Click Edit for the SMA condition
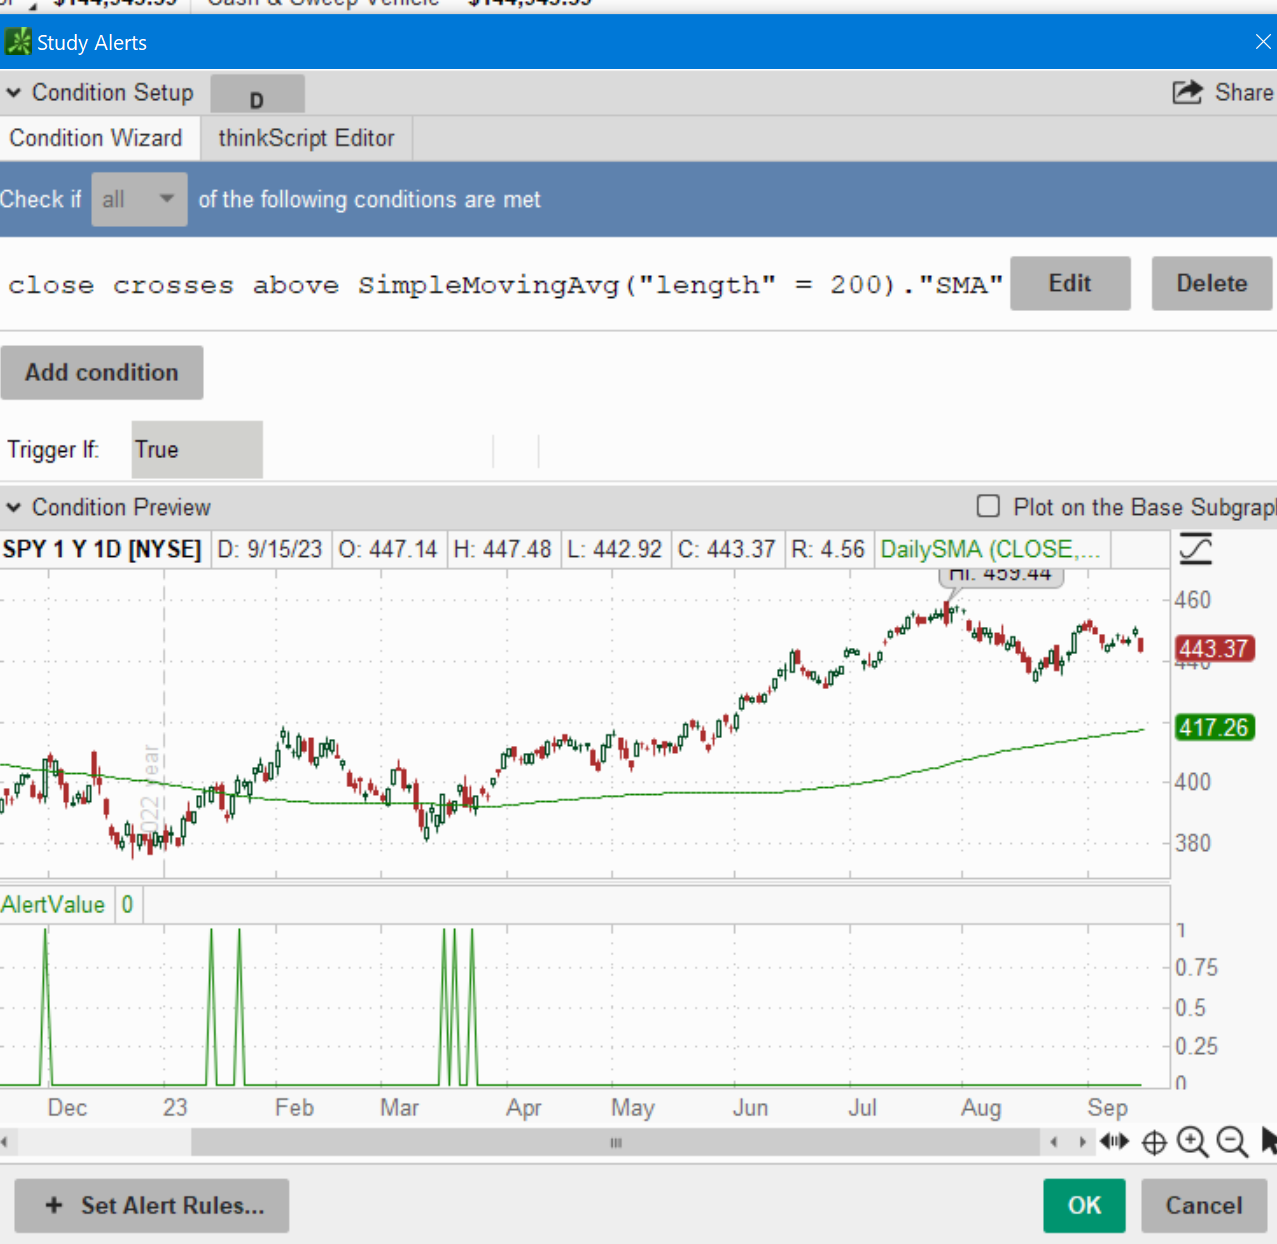Screen dimensions: 1277x1244 pos(1070,283)
